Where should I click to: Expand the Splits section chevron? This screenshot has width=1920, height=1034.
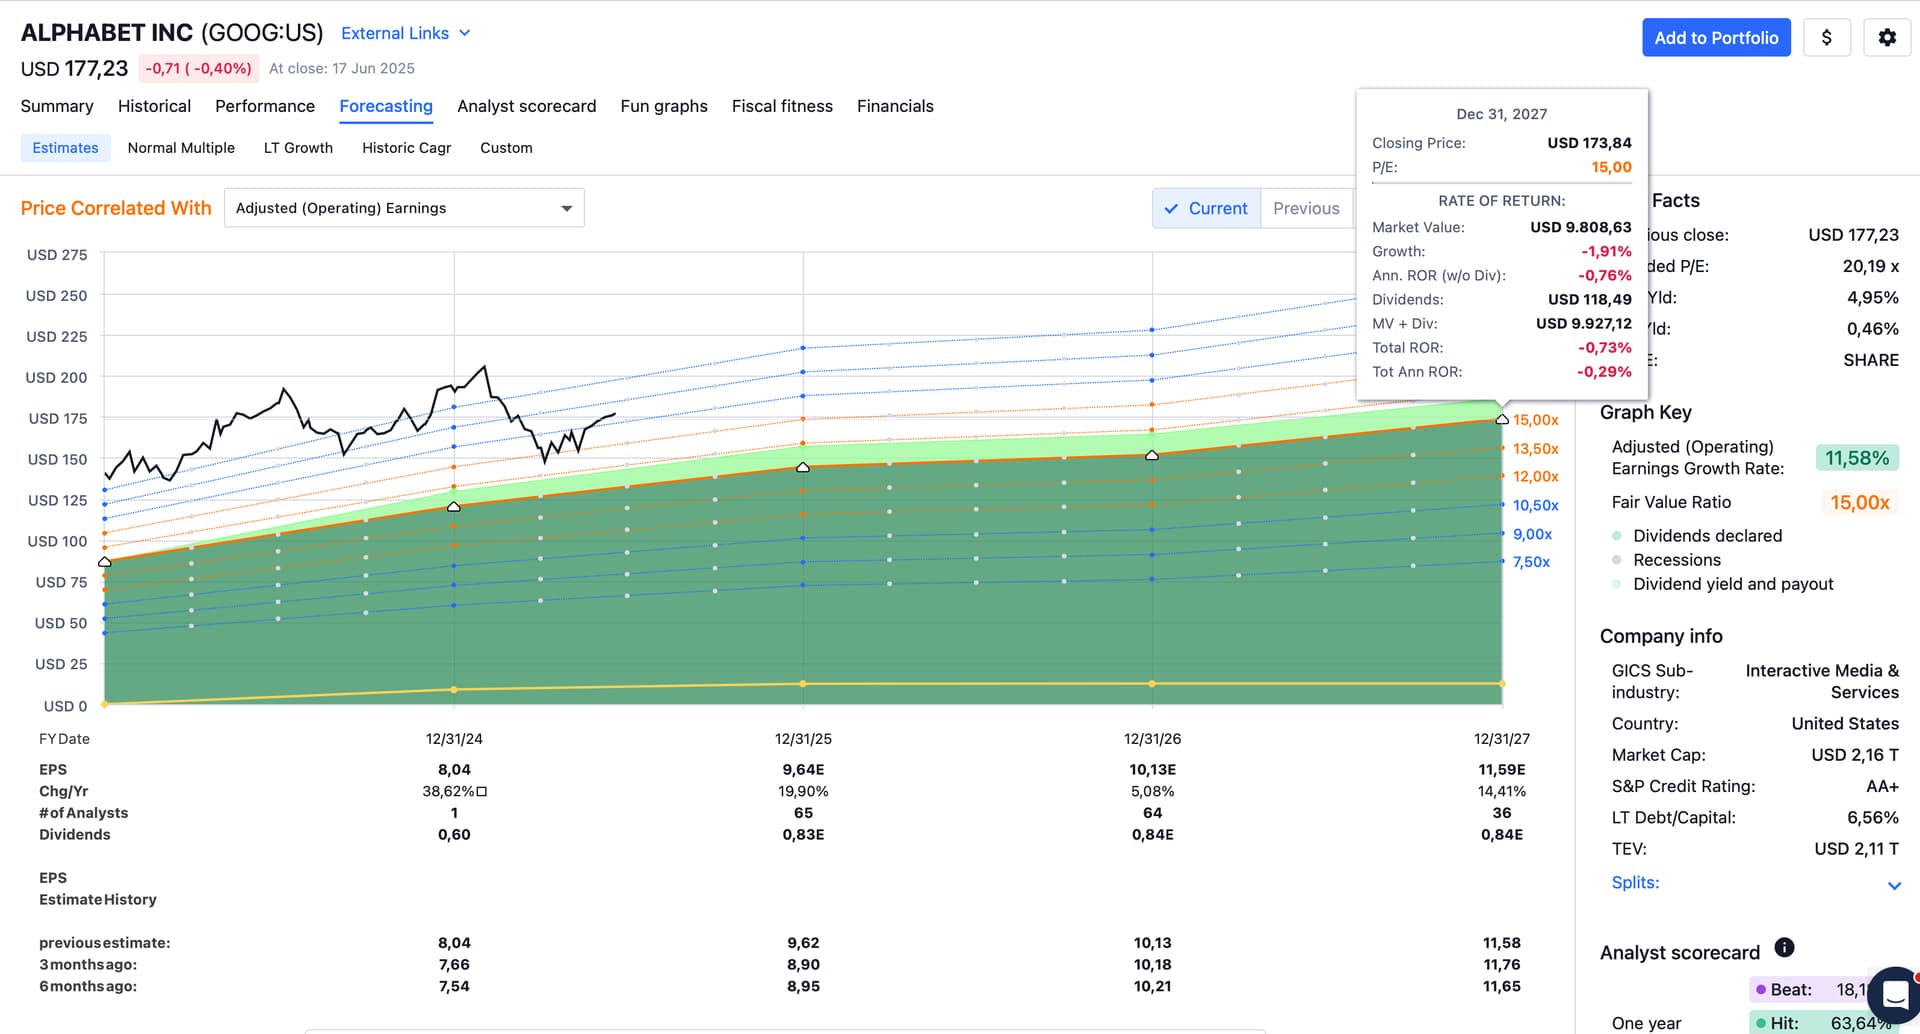[1894, 885]
